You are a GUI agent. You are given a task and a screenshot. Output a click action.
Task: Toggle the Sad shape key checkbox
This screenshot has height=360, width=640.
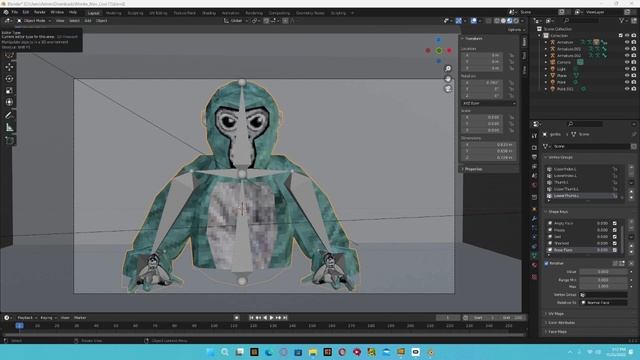pyautogui.click(x=615, y=237)
